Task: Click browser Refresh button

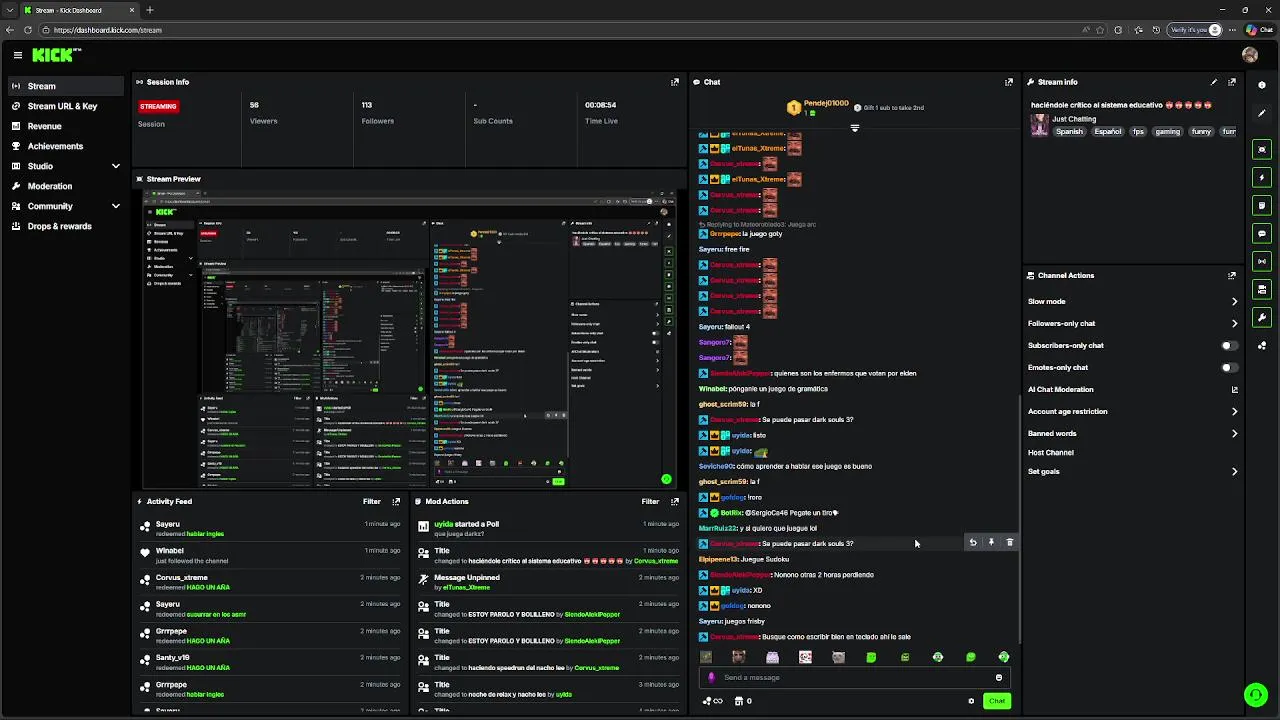Action: [27, 30]
